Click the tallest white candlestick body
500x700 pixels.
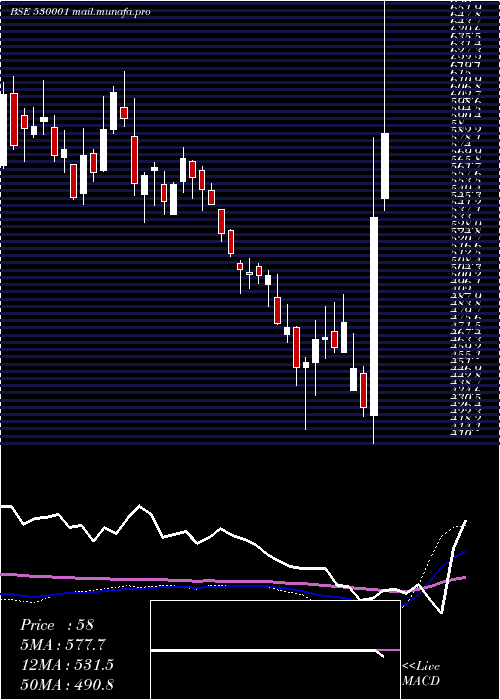pos(374,317)
